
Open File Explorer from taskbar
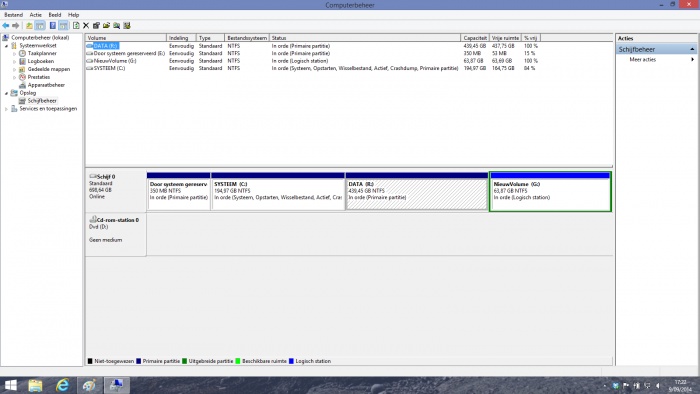click(x=35, y=386)
